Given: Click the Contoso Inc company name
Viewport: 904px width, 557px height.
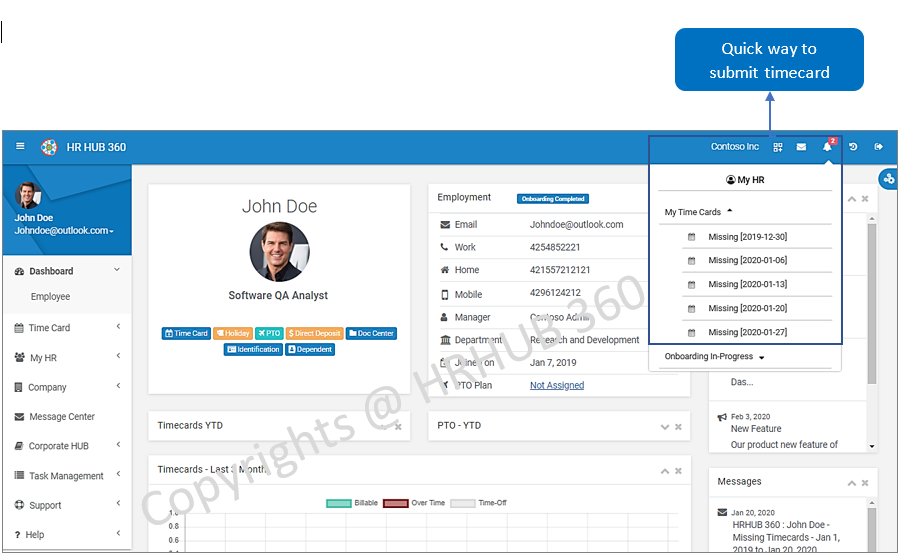Looking at the screenshot, I should coord(734,146).
